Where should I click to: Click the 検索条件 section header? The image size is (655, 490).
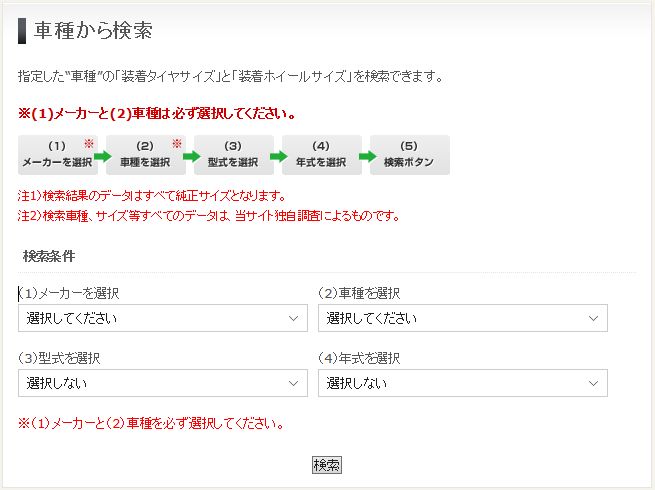(49, 256)
